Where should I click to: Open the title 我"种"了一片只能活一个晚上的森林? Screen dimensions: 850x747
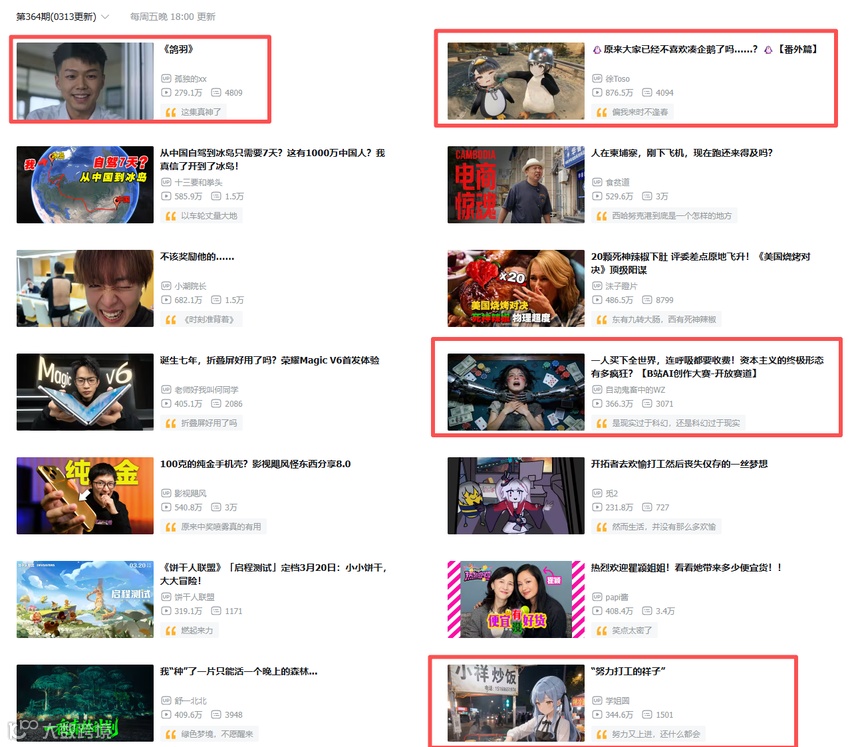pos(239,671)
